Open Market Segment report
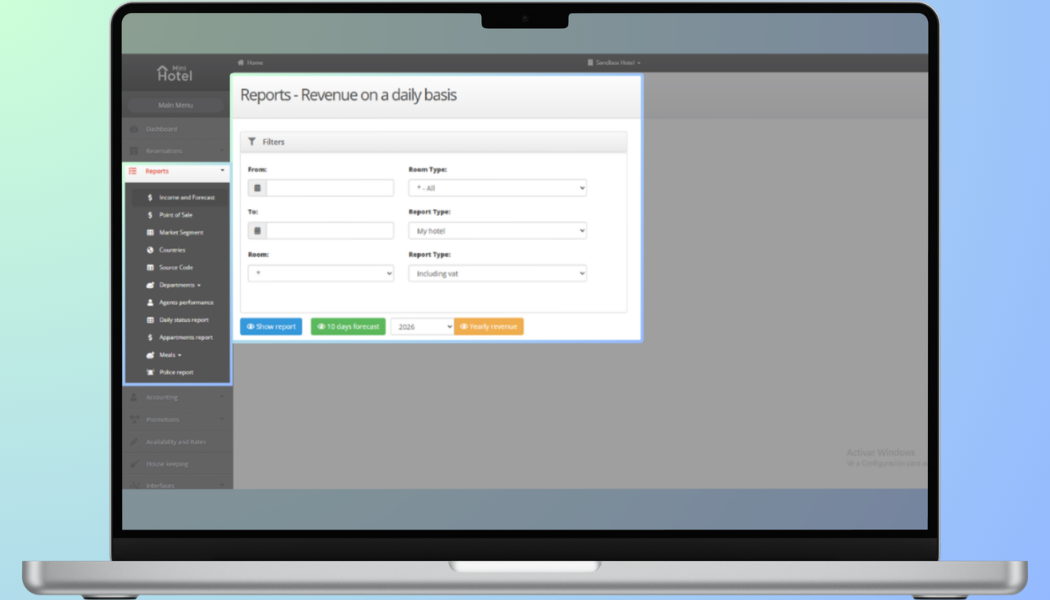The height and width of the screenshot is (600, 1050). [x=181, y=232]
